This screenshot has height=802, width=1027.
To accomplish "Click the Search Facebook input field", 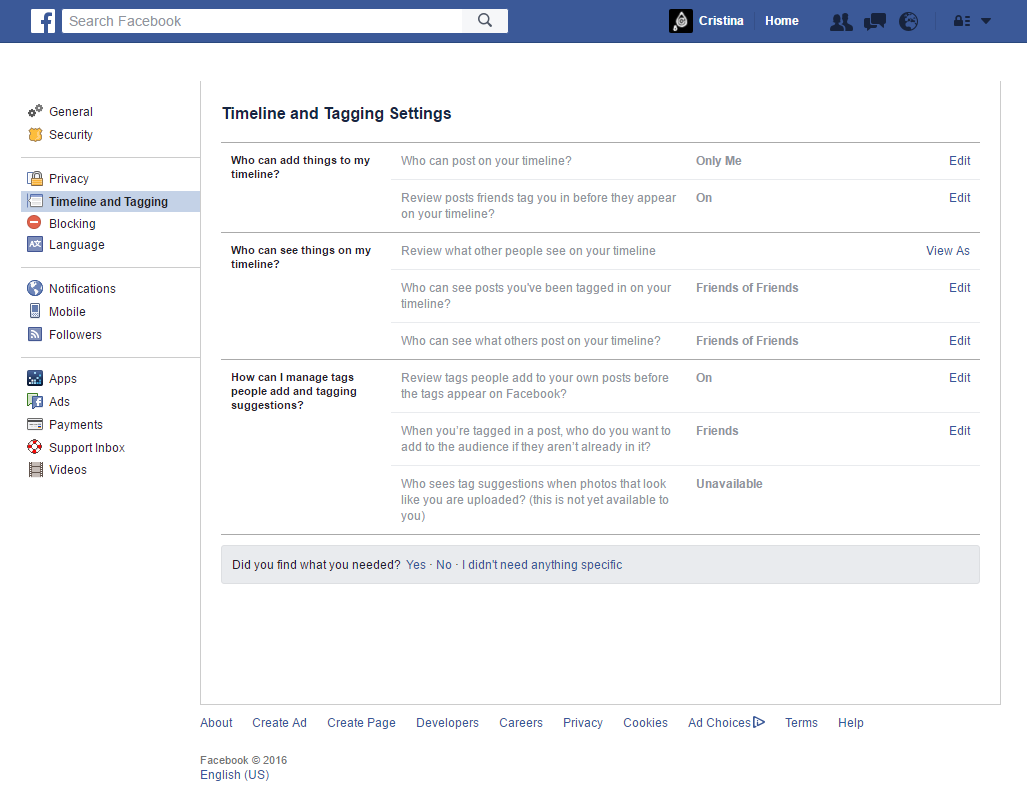I will click(262, 21).
